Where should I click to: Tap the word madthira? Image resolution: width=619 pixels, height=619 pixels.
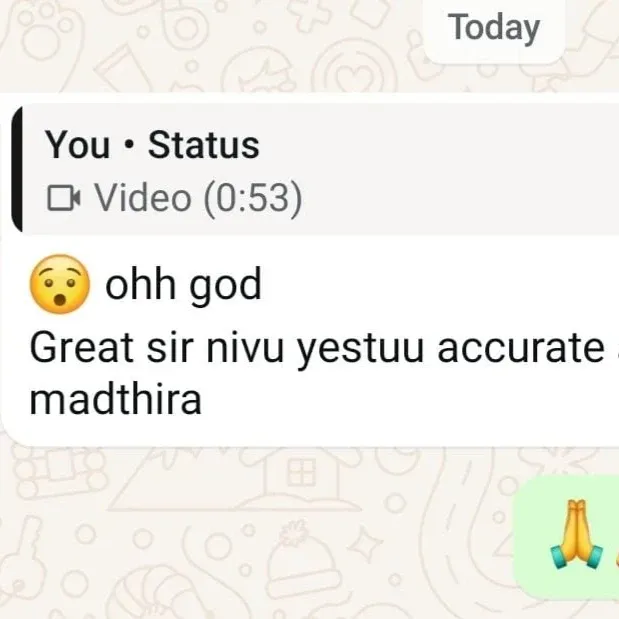pyautogui.click(x=116, y=400)
